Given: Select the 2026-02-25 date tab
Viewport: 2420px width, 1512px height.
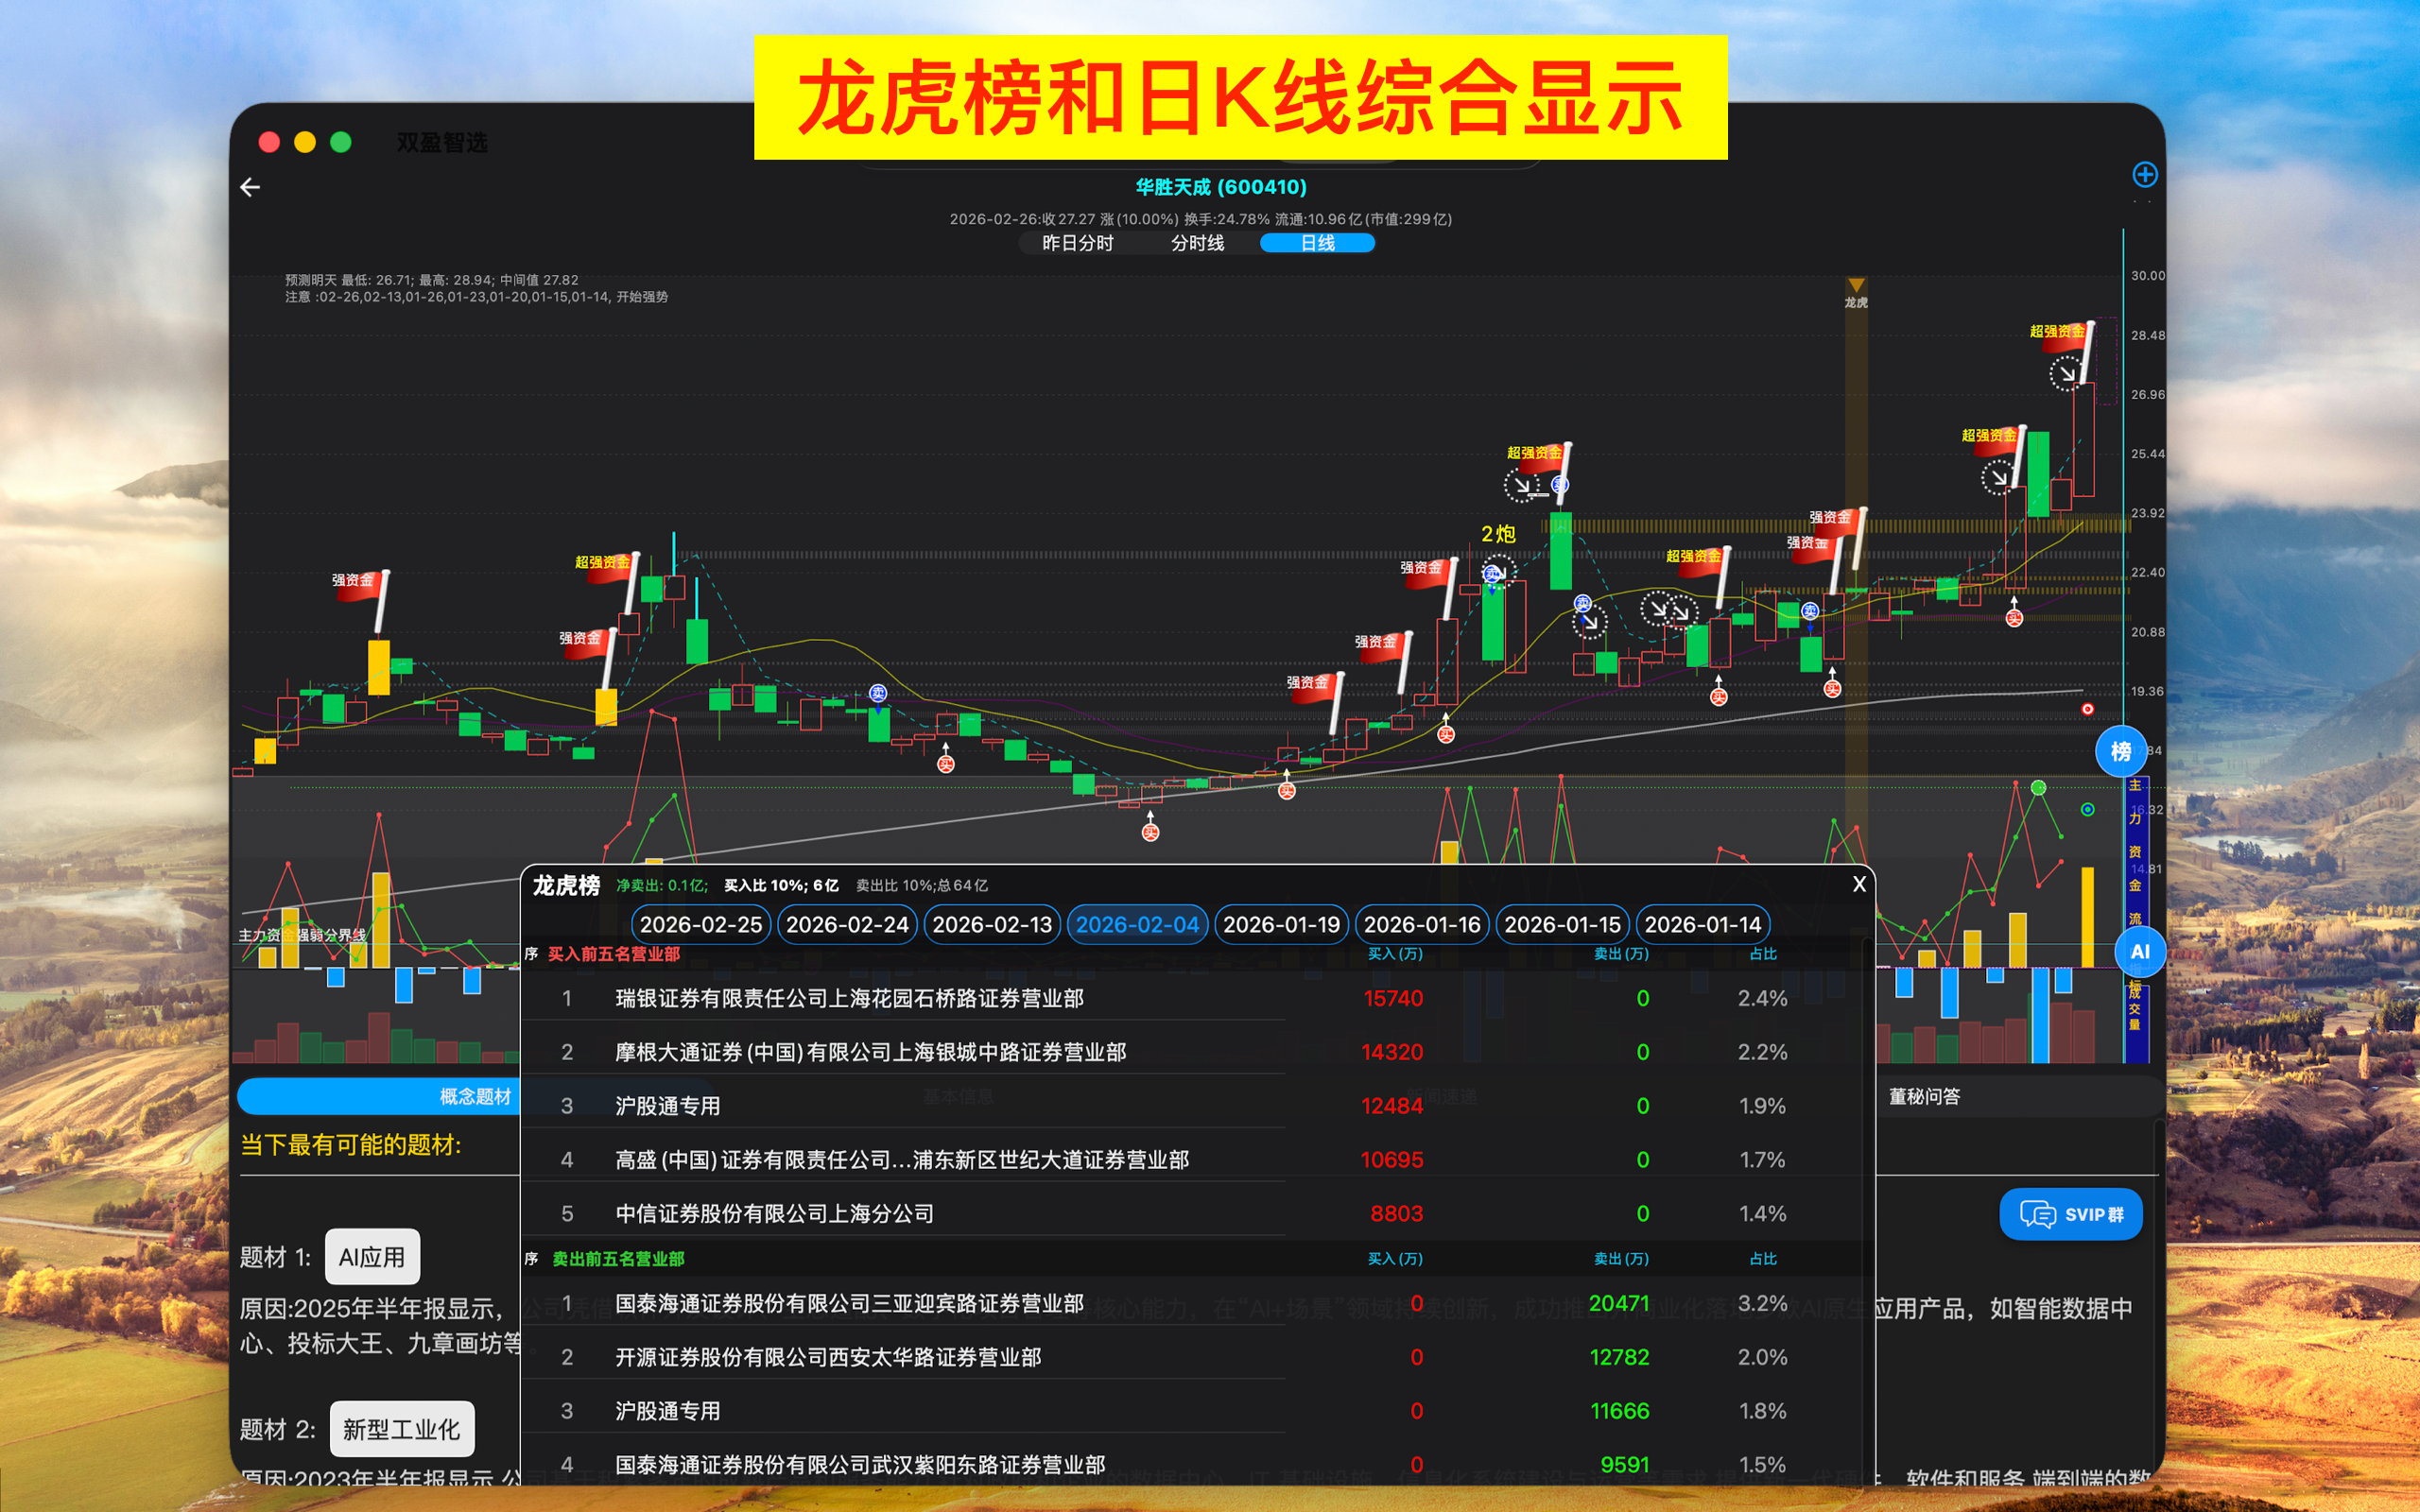Looking at the screenshot, I should click(x=701, y=924).
